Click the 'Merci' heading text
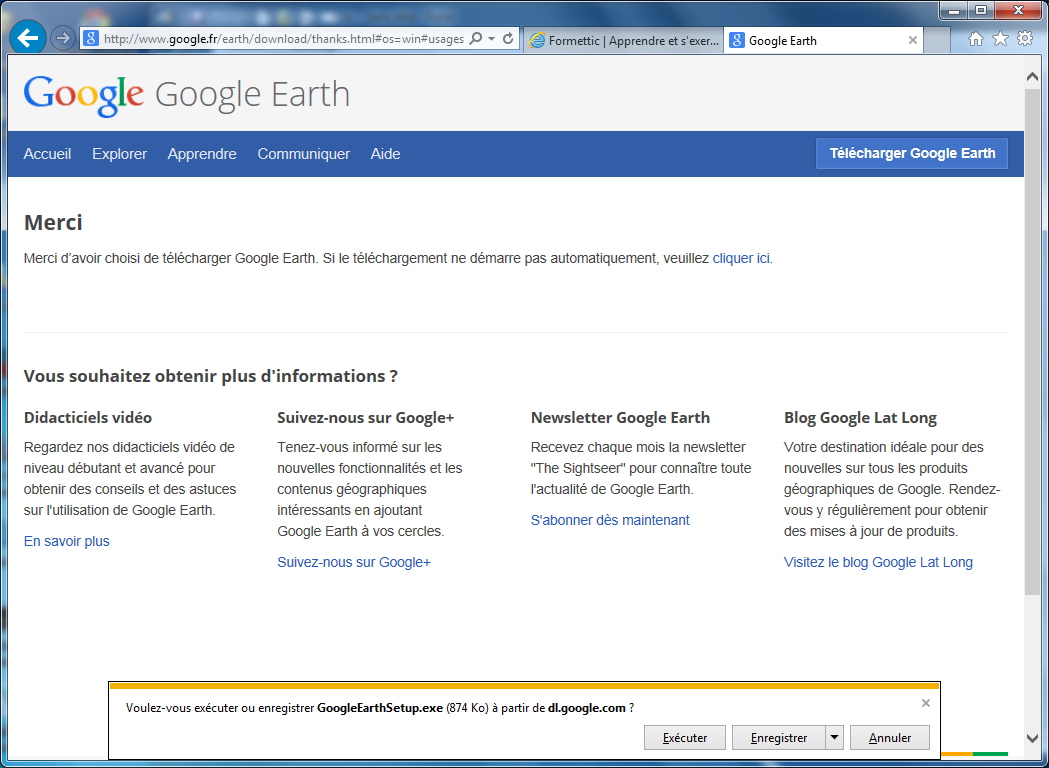 point(53,222)
